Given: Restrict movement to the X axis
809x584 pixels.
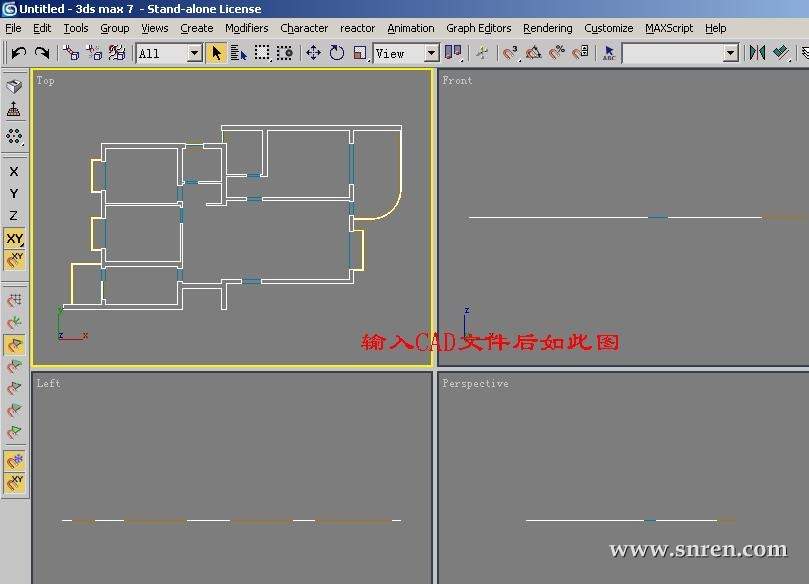Looking at the screenshot, I should pyautogui.click(x=14, y=171).
